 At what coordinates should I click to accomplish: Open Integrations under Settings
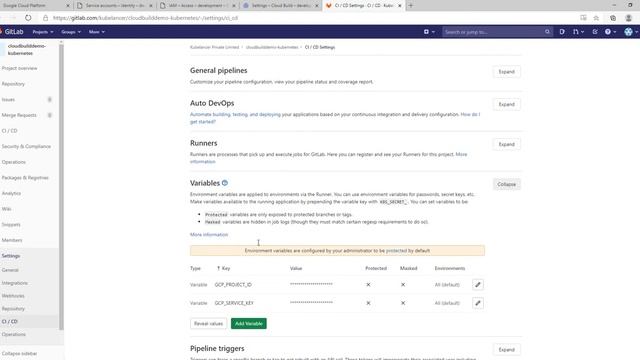(14, 283)
